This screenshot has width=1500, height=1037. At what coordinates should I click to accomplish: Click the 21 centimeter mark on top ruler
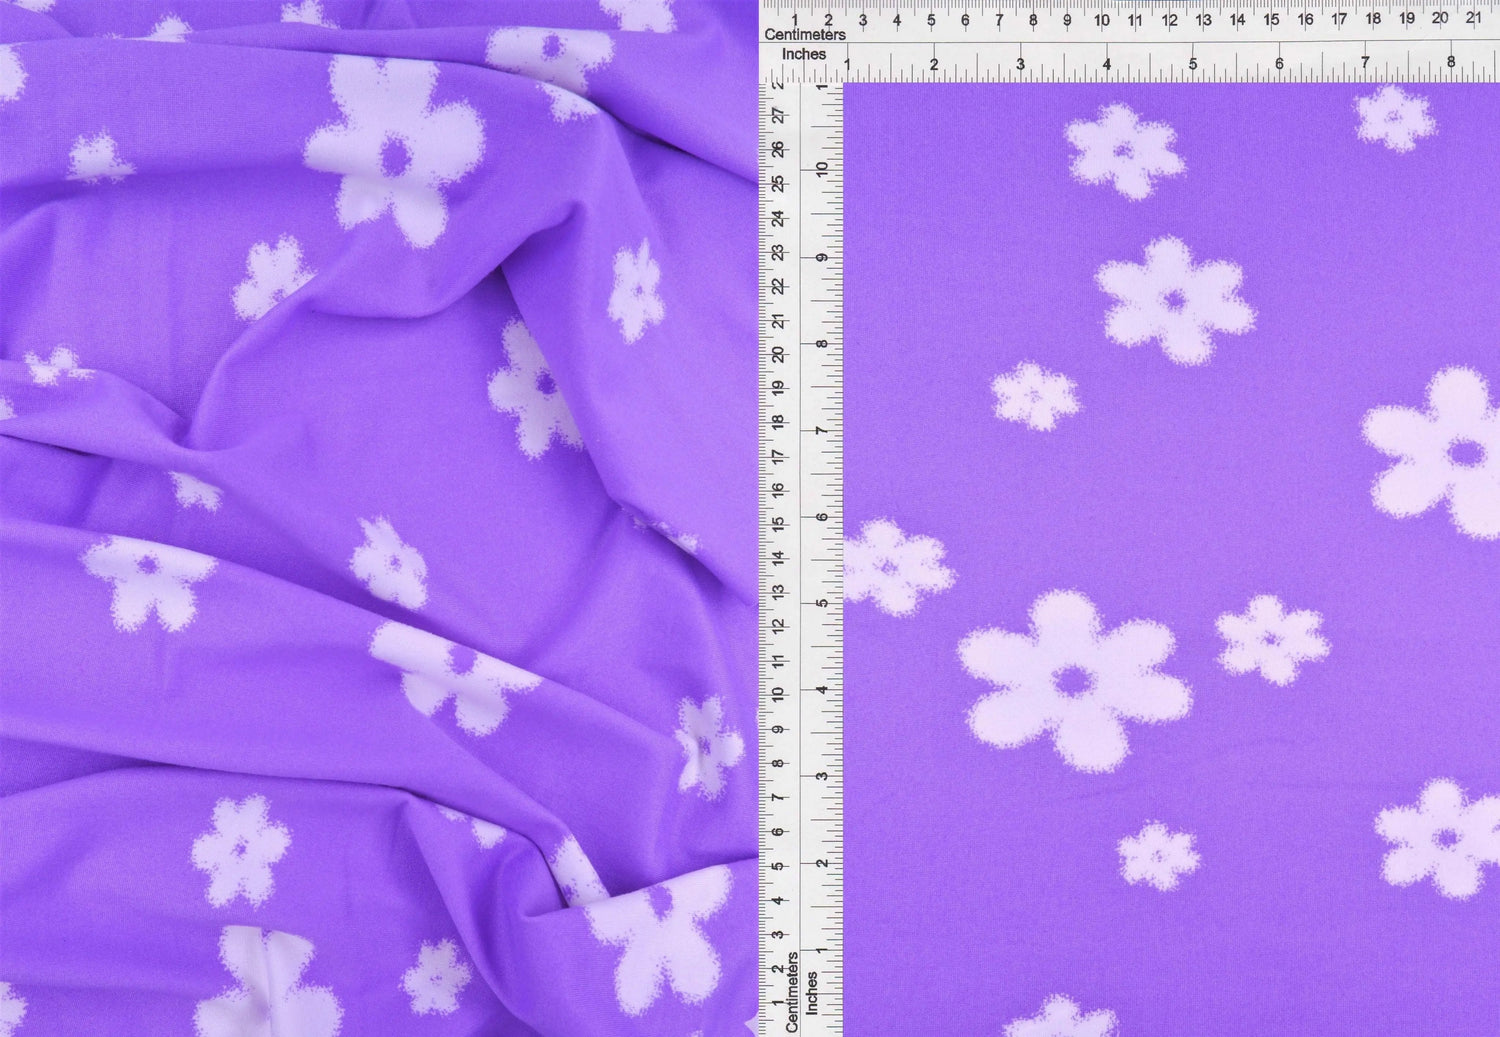[x=1473, y=17]
